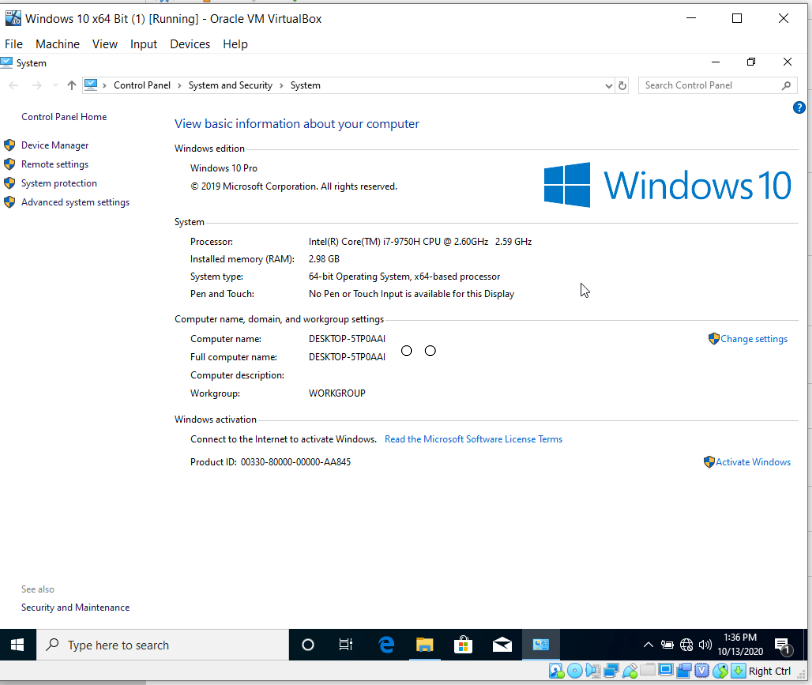Click the keyboard capture green arrow indicator
The image size is (812, 685).
click(738, 672)
